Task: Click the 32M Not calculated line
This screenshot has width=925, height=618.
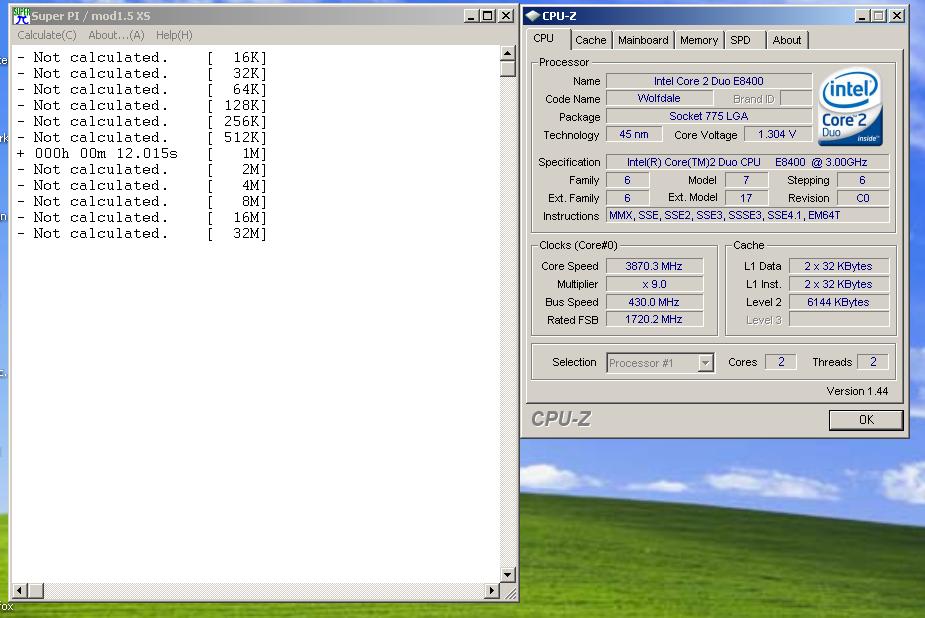Action: pos(142,234)
